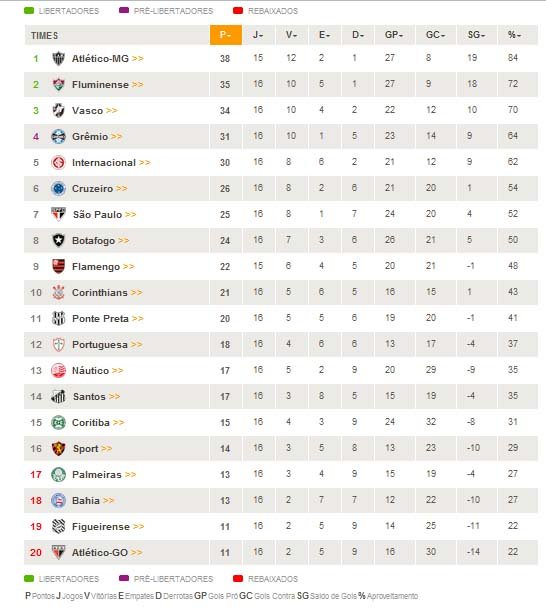Sort standings by GP goals scored column
Viewport: 546px width, 609px height.
(394, 35)
